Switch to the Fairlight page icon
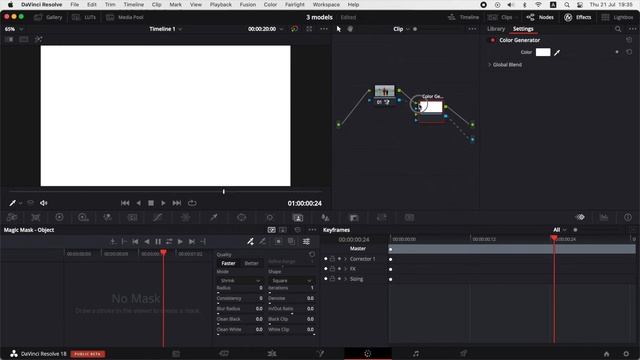This screenshot has width=640, height=360. coord(416,353)
